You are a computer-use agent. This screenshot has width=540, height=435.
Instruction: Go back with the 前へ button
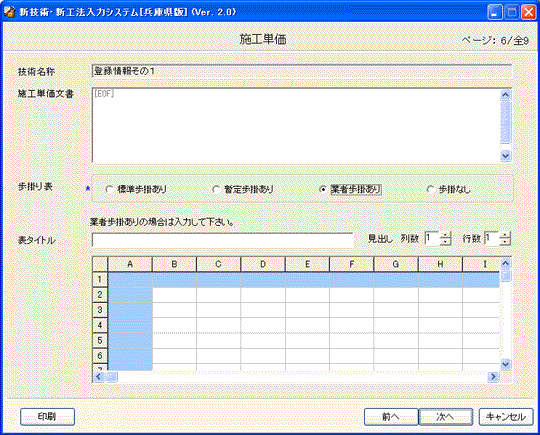[391, 417]
